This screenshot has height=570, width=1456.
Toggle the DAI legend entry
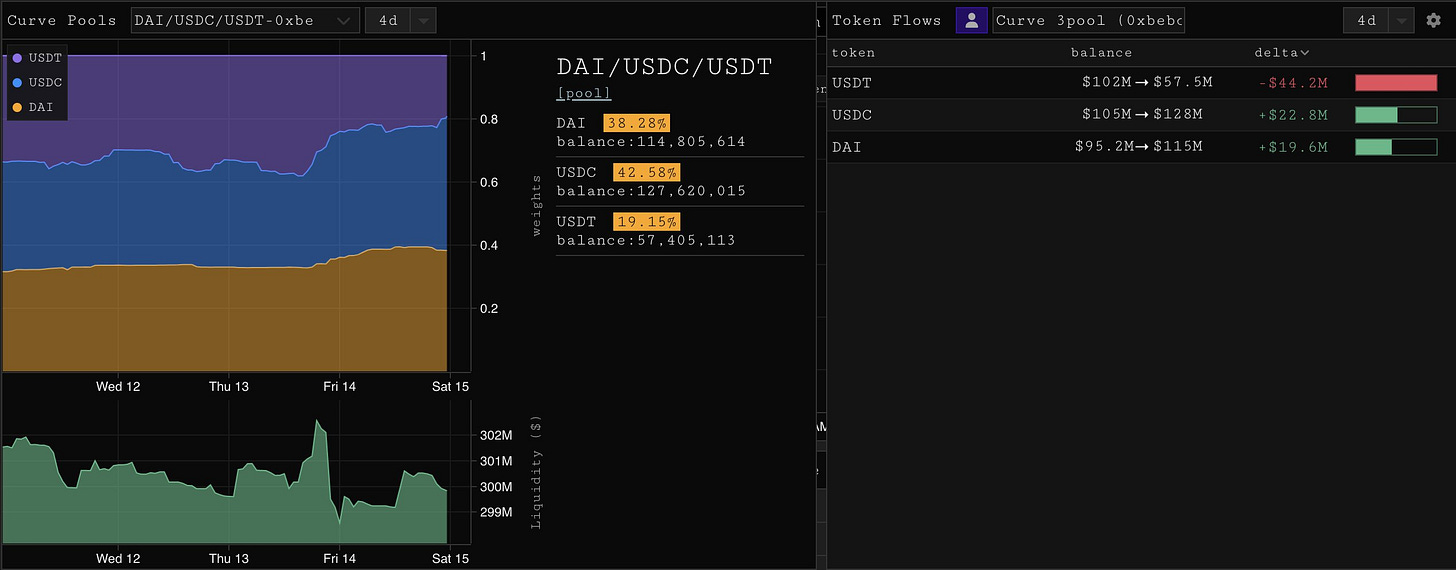coord(33,106)
